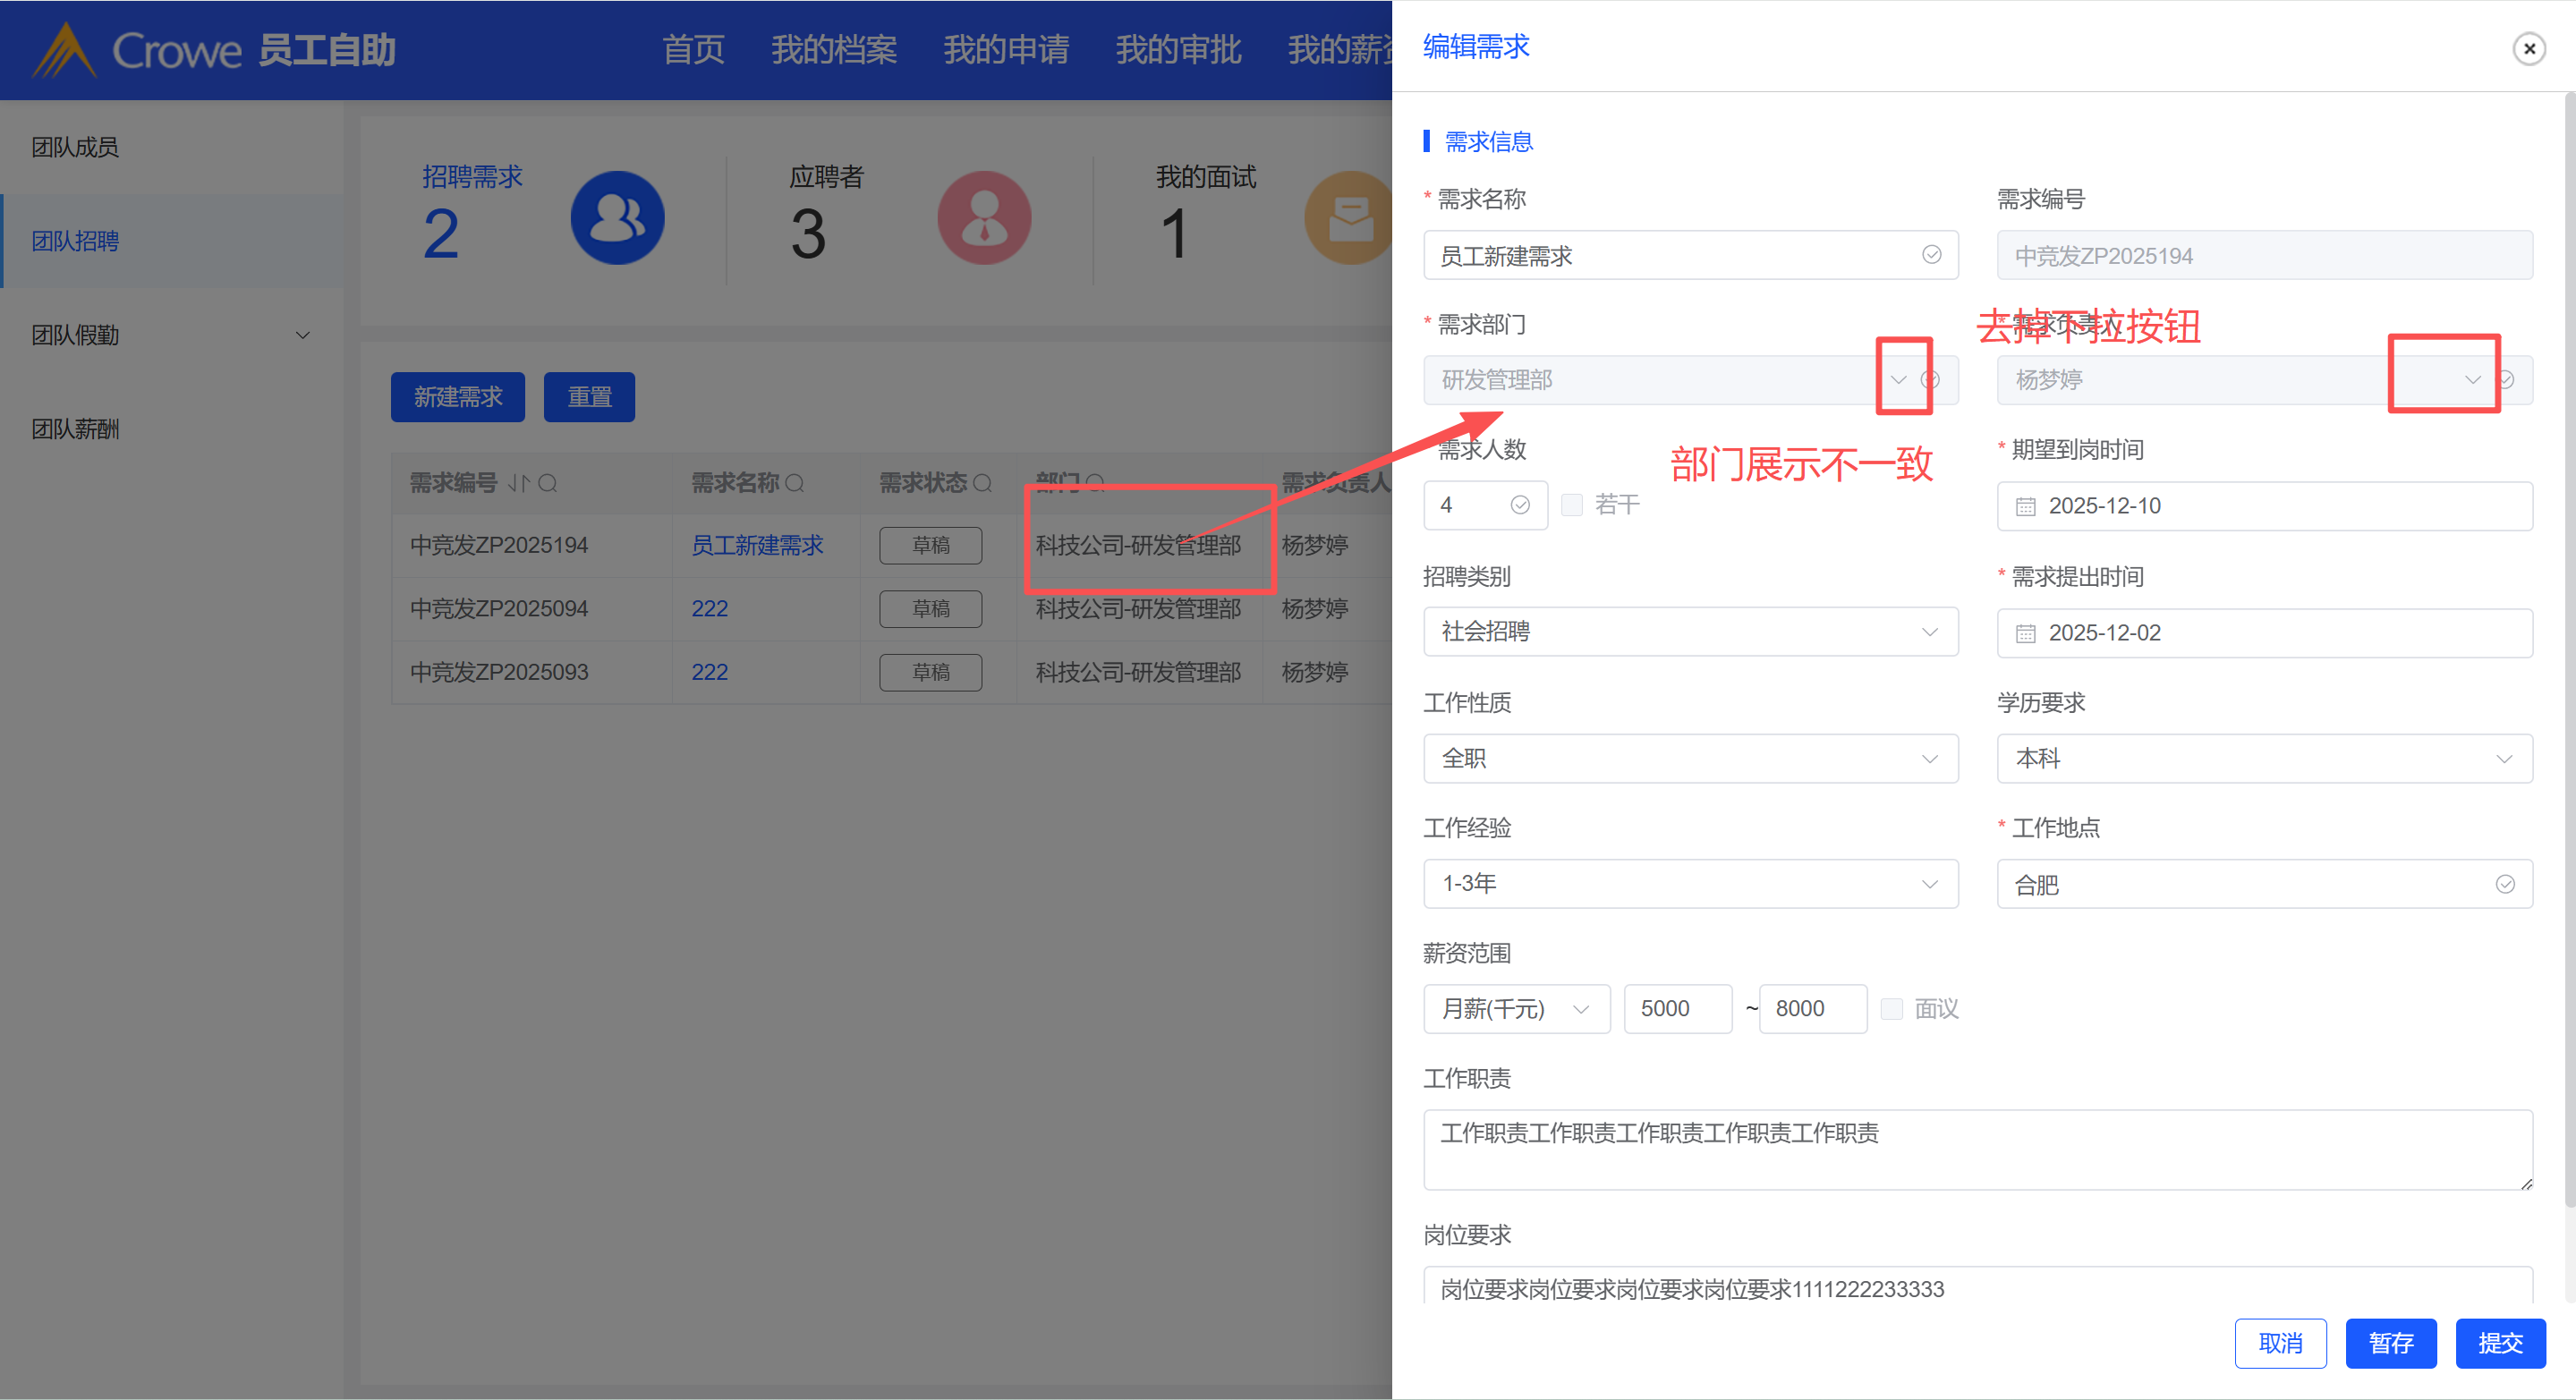Check the 若干 checkbox
The image size is (2576, 1400).
(x=1572, y=505)
